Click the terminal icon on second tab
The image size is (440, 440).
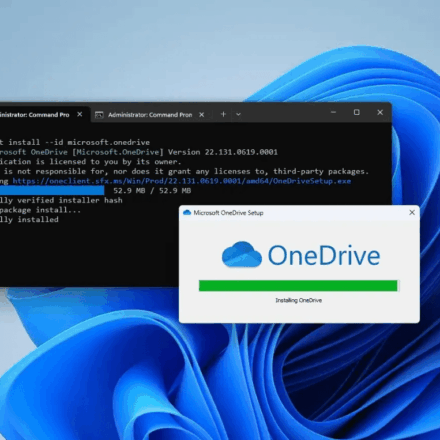[99, 115]
